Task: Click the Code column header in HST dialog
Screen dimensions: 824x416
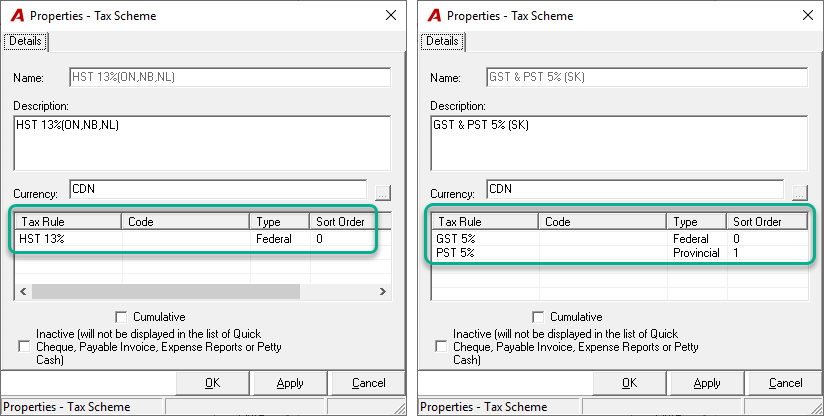Action: (x=186, y=222)
